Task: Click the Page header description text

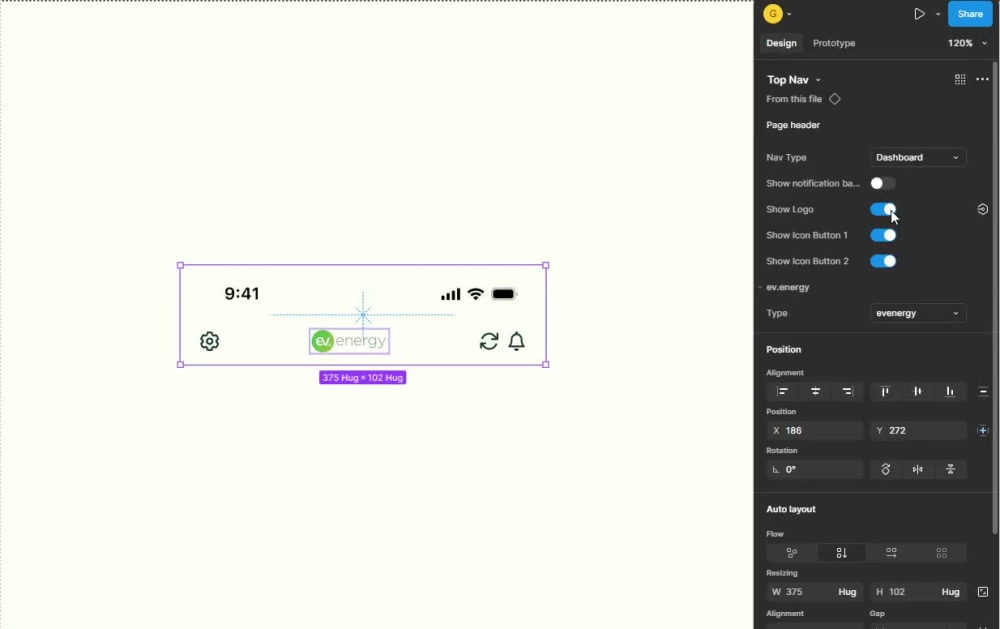Action: coord(793,125)
